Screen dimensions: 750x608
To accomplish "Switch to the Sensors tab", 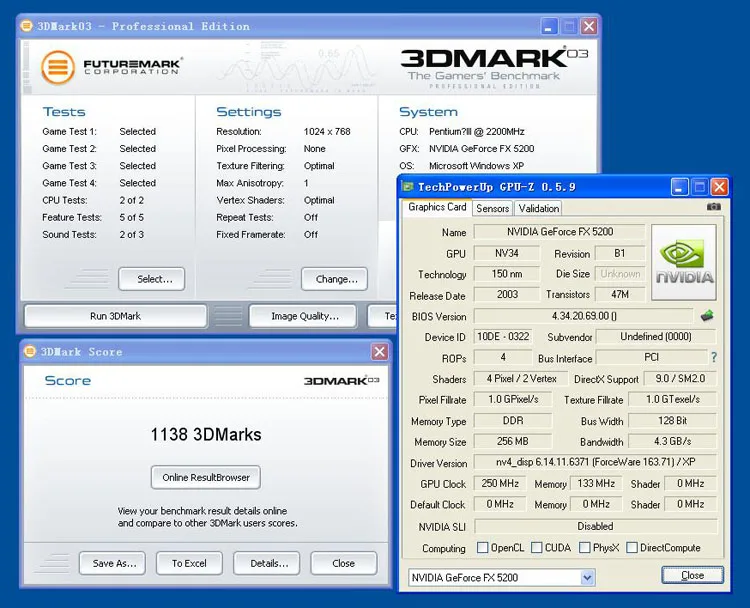I will (x=493, y=209).
